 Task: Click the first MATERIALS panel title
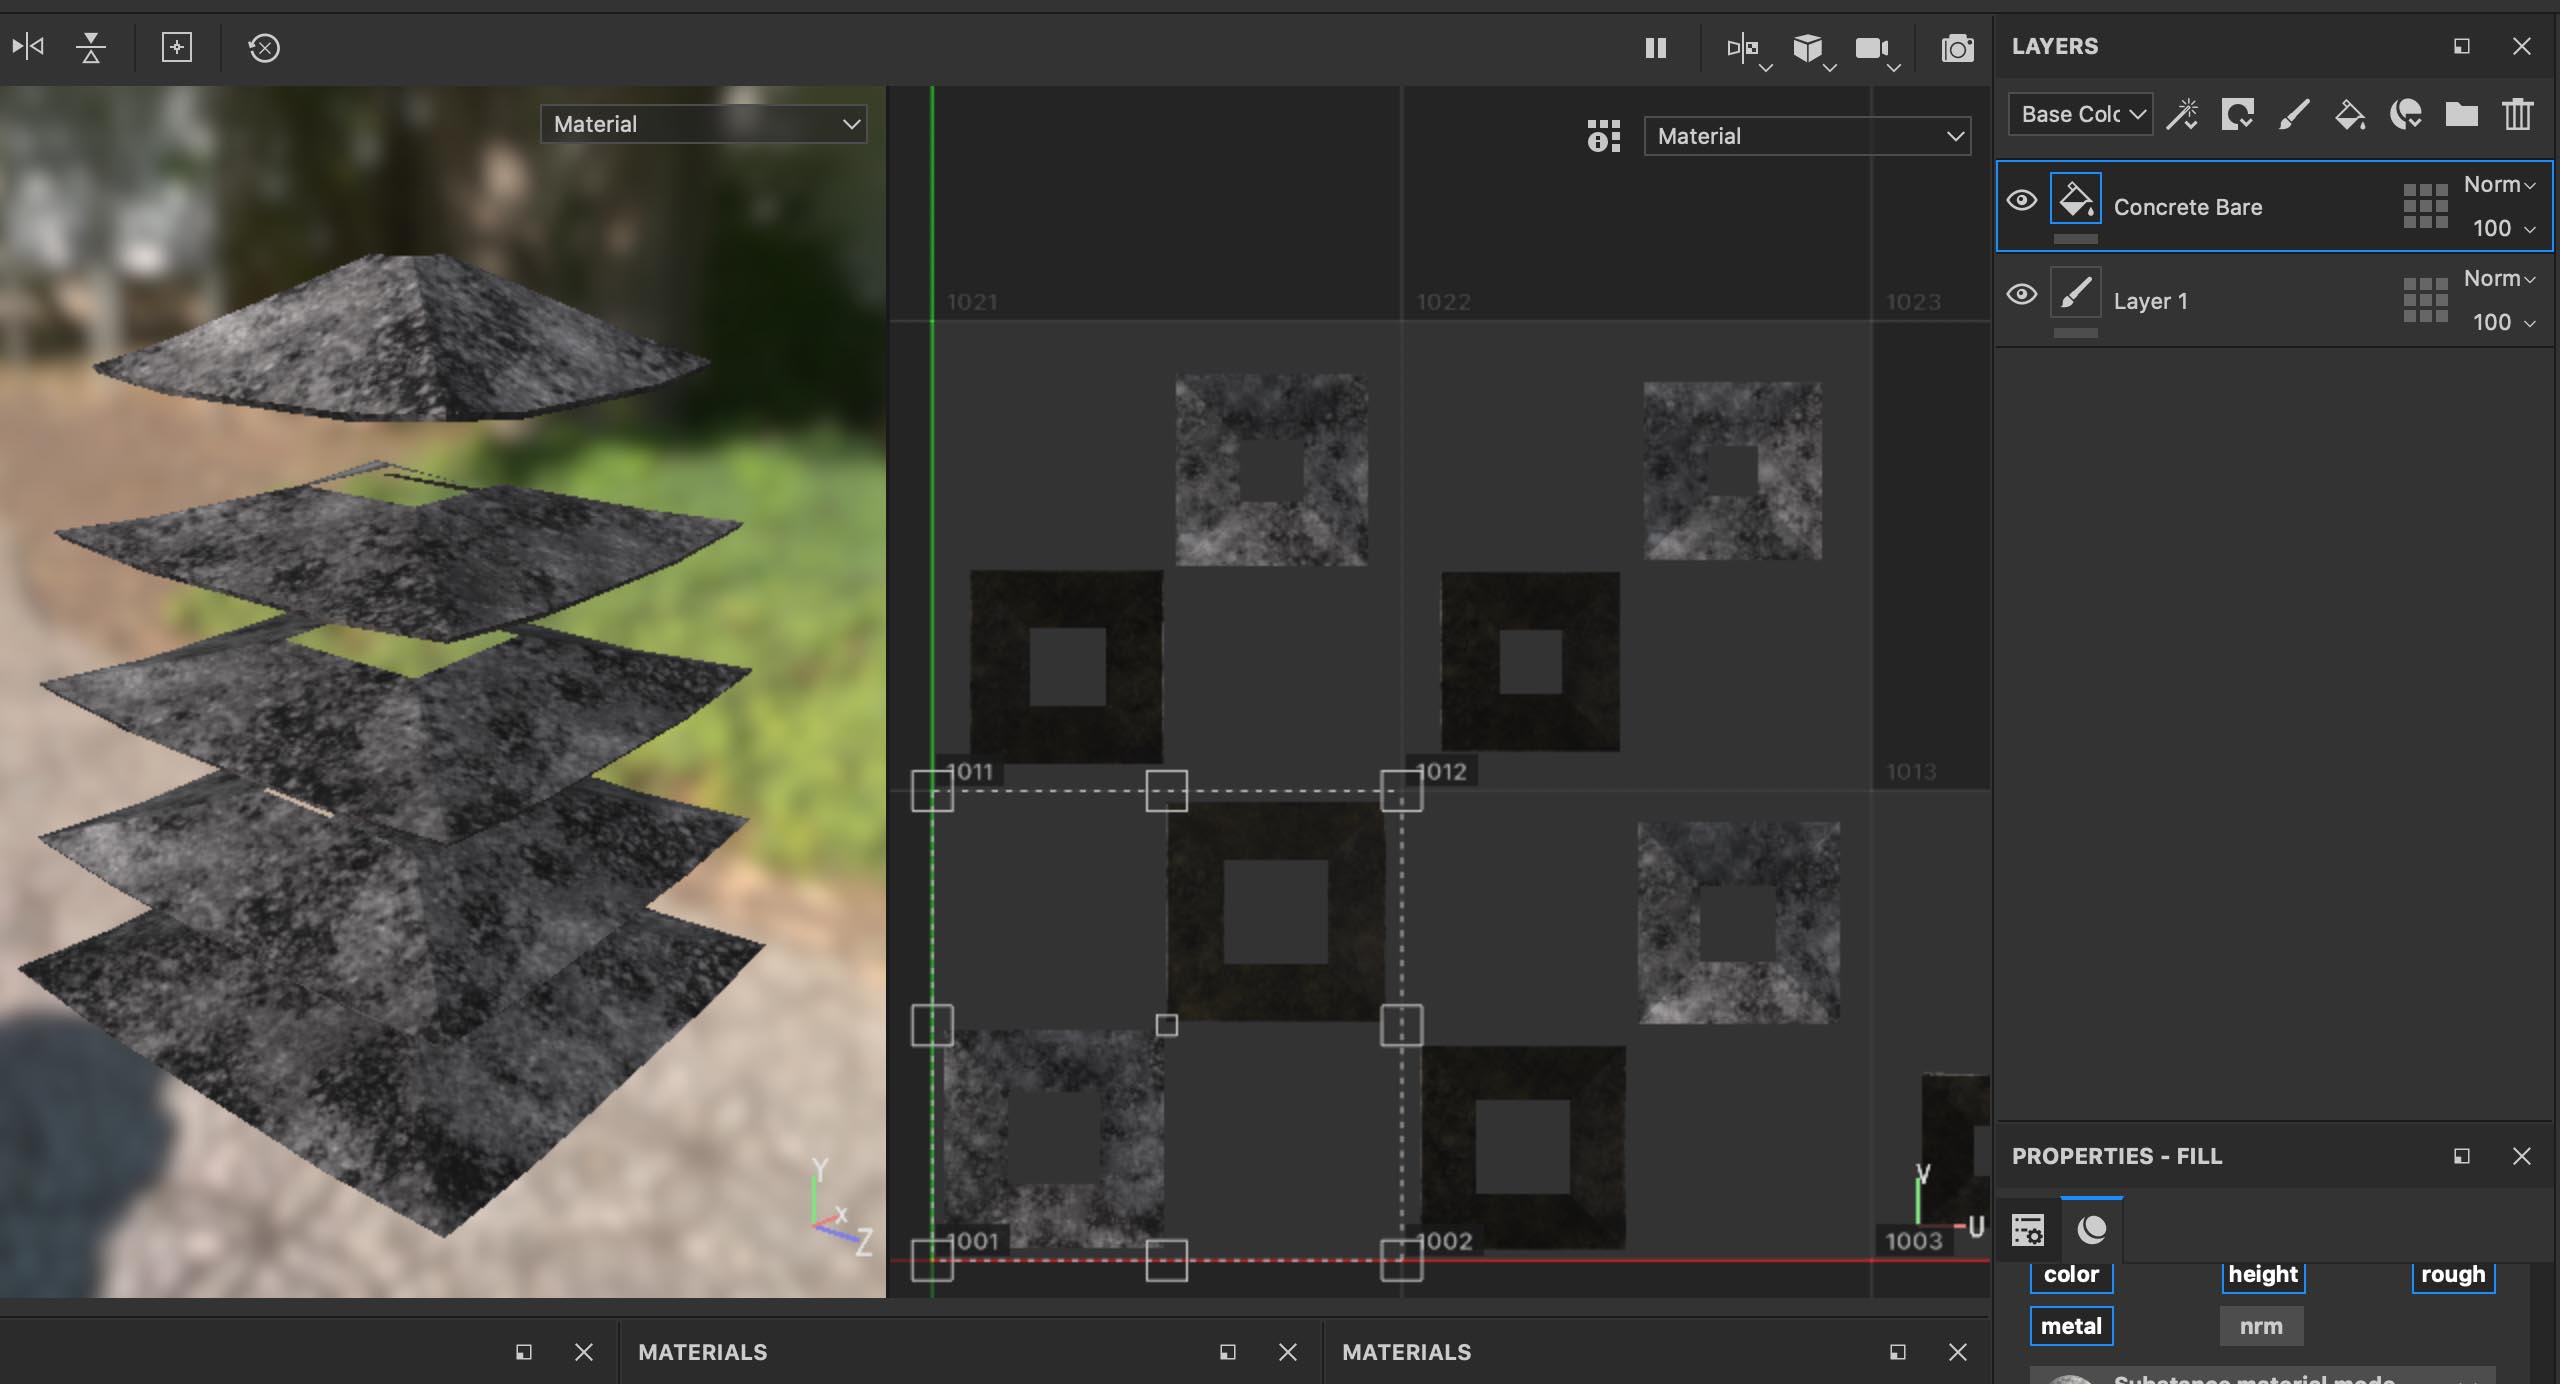[703, 1352]
